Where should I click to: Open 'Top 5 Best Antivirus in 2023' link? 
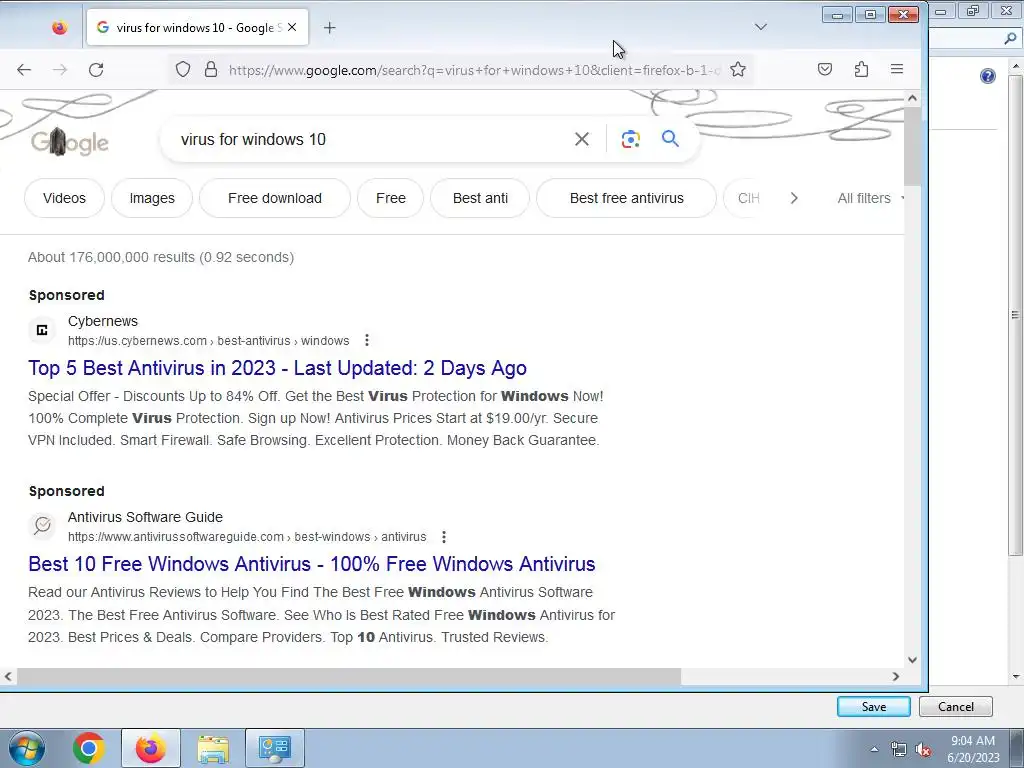[278, 368]
